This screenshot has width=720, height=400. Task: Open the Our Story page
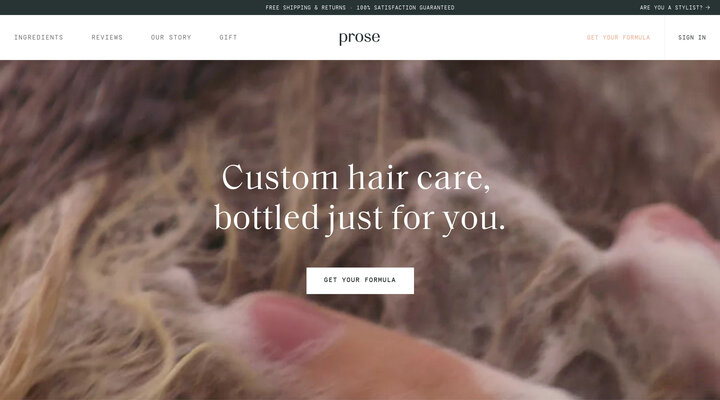click(x=171, y=37)
